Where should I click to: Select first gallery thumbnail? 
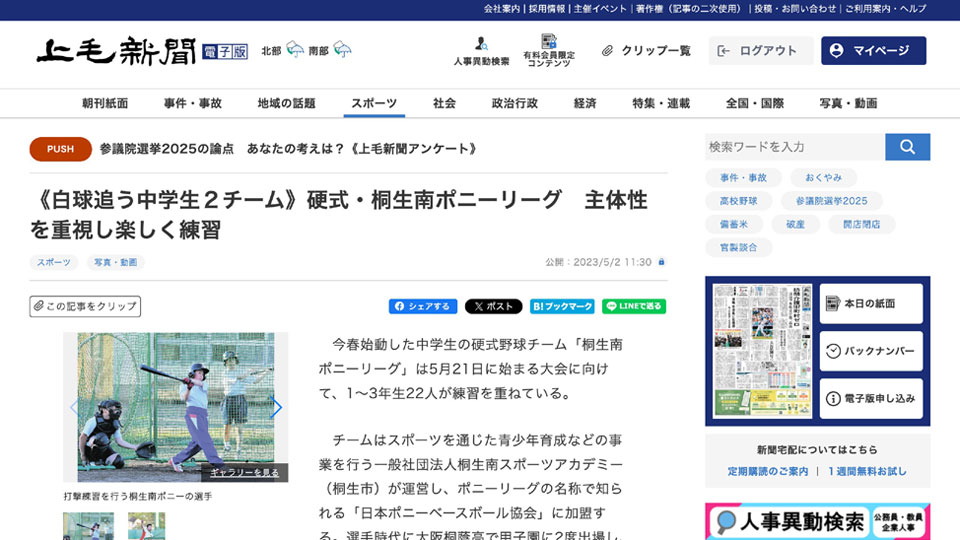pyautogui.click(x=88, y=526)
